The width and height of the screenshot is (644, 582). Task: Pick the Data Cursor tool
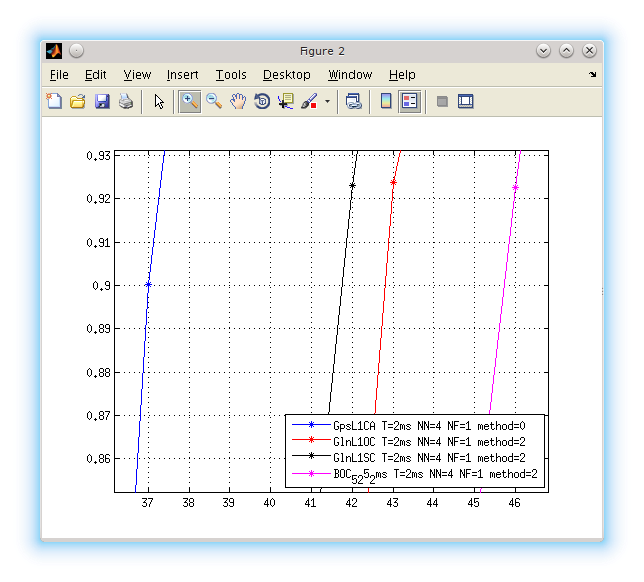286,101
